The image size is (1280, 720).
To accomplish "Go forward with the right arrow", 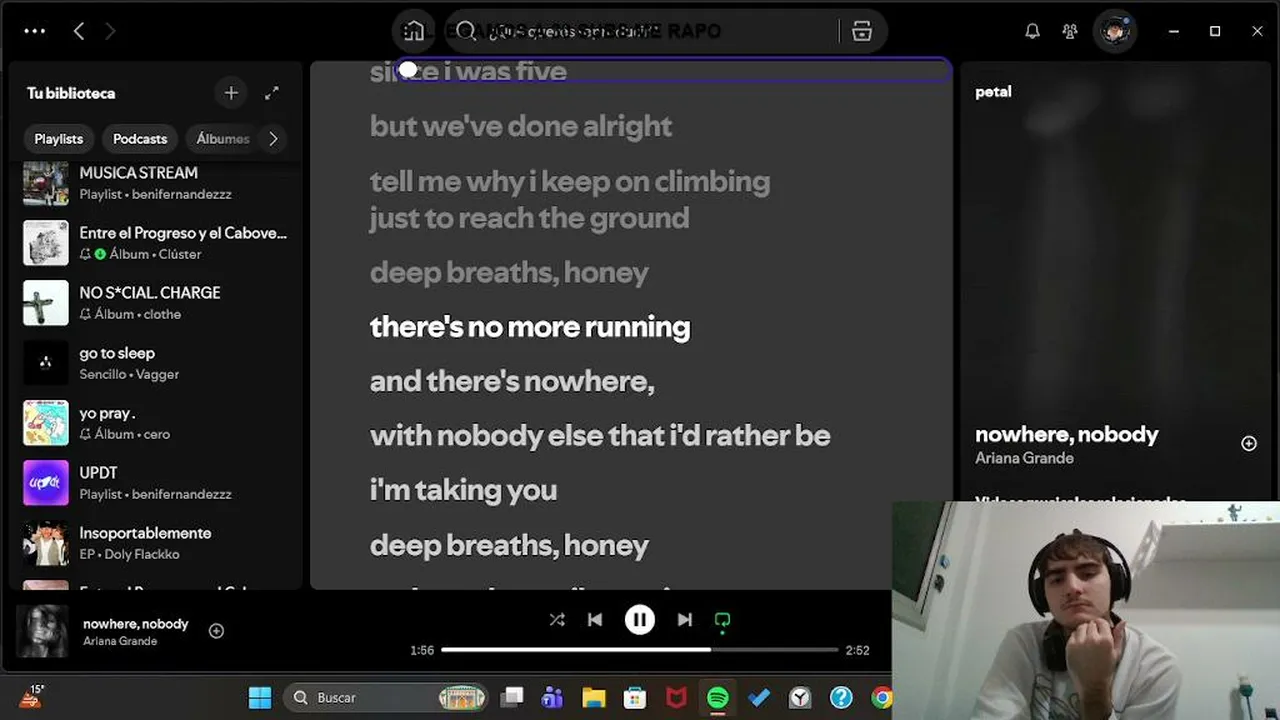I will pos(110,31).
